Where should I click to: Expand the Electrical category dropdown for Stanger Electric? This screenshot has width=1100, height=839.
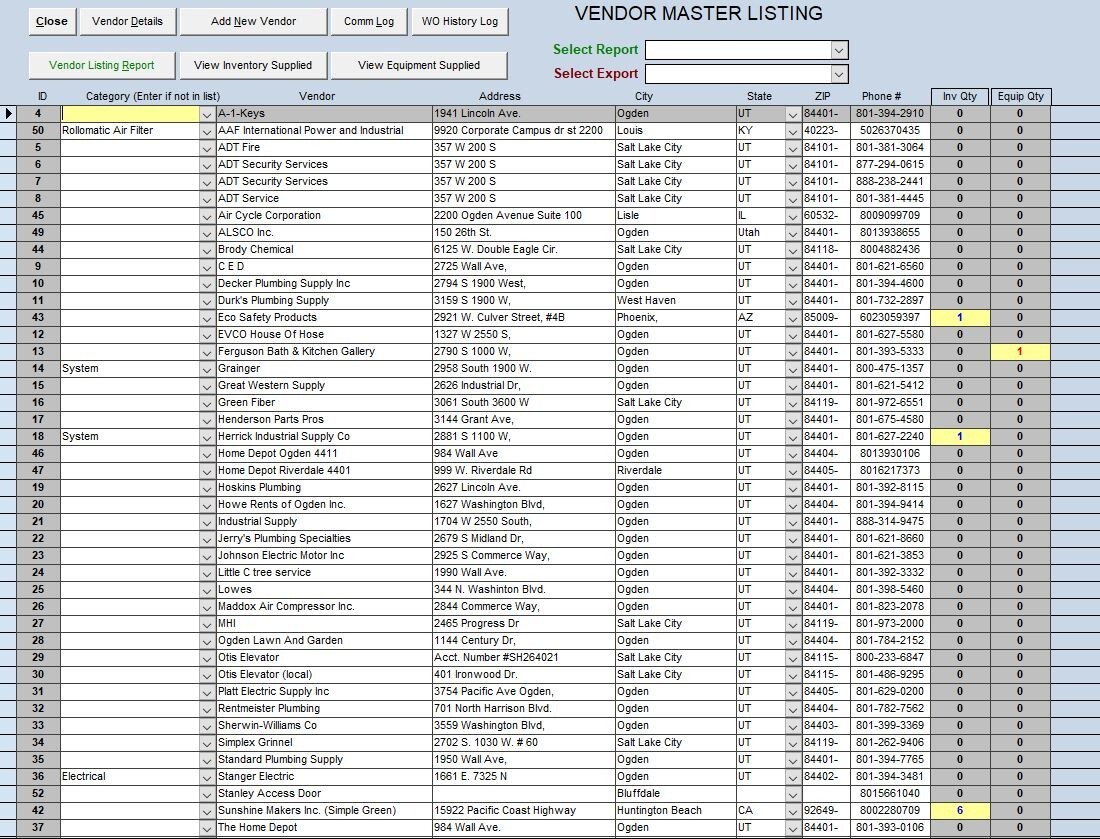pyautogui.click(x=207, y=776)
